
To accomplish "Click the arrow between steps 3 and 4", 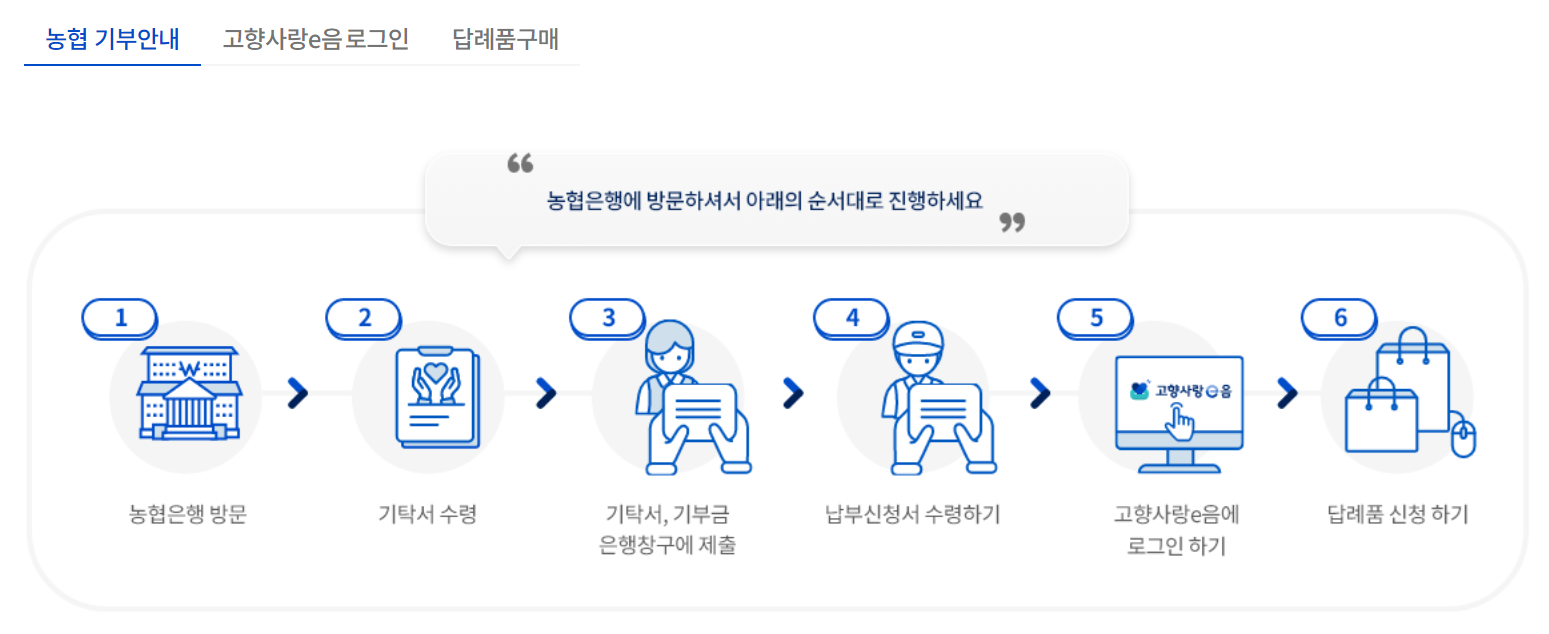I will (x=793, y=394).
